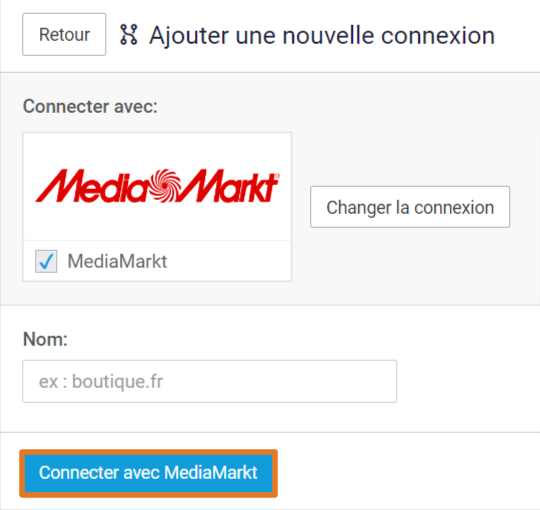Click the Changer la connexion button
The image size is (540, 510).
pos(410,207)
